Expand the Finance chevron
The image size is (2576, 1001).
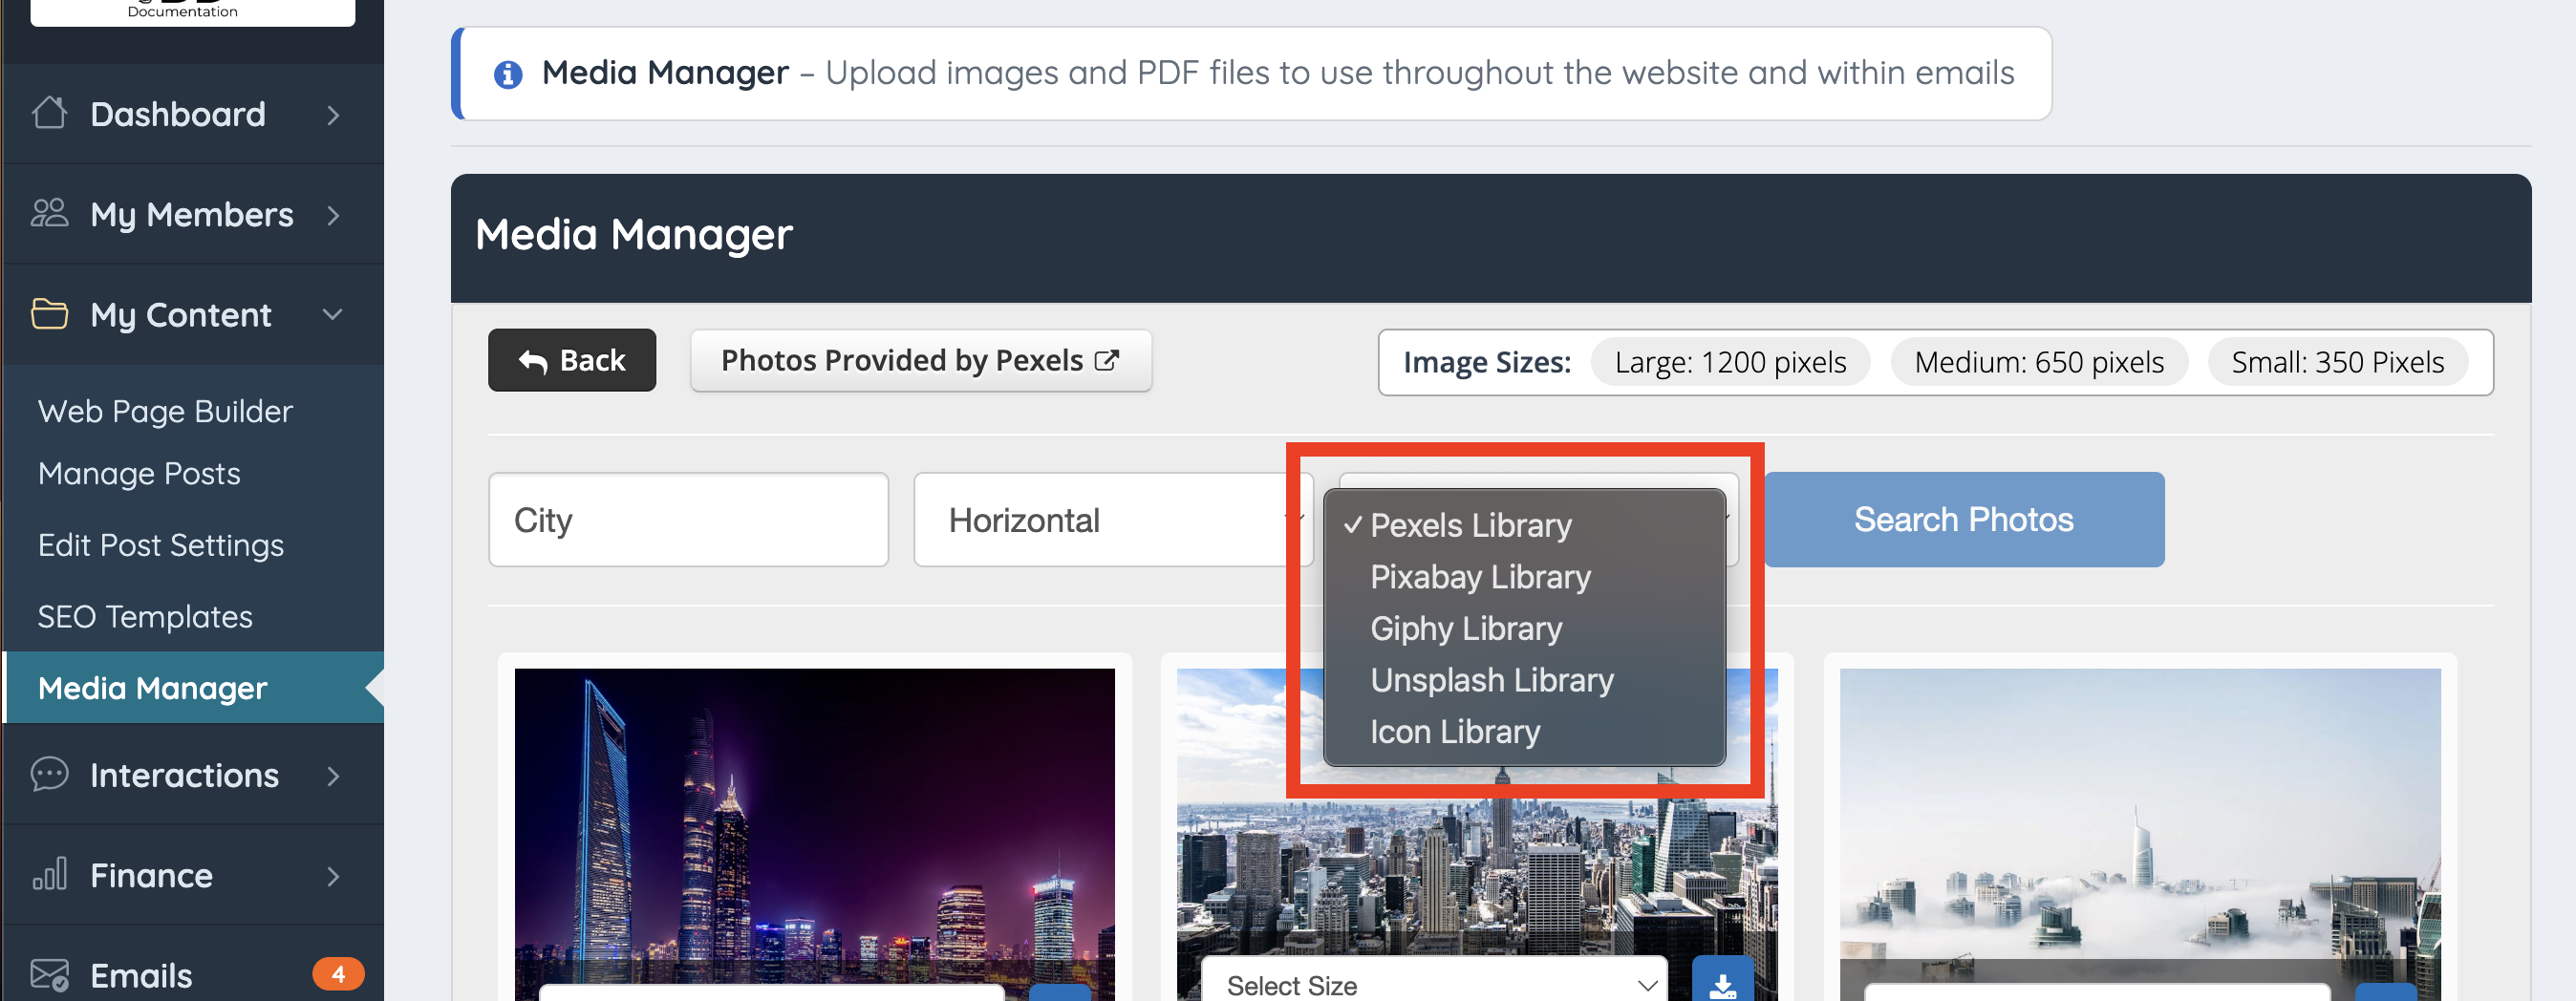pyautogui.click(x=333, y=876)
